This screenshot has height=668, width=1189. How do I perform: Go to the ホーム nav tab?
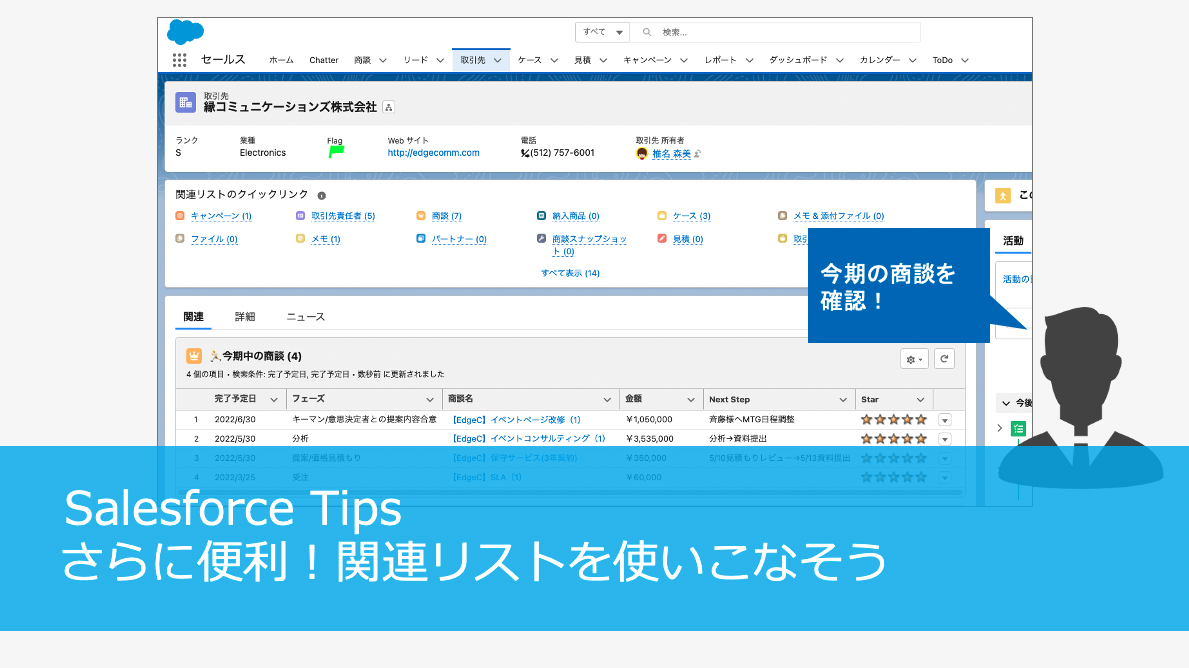281,60
